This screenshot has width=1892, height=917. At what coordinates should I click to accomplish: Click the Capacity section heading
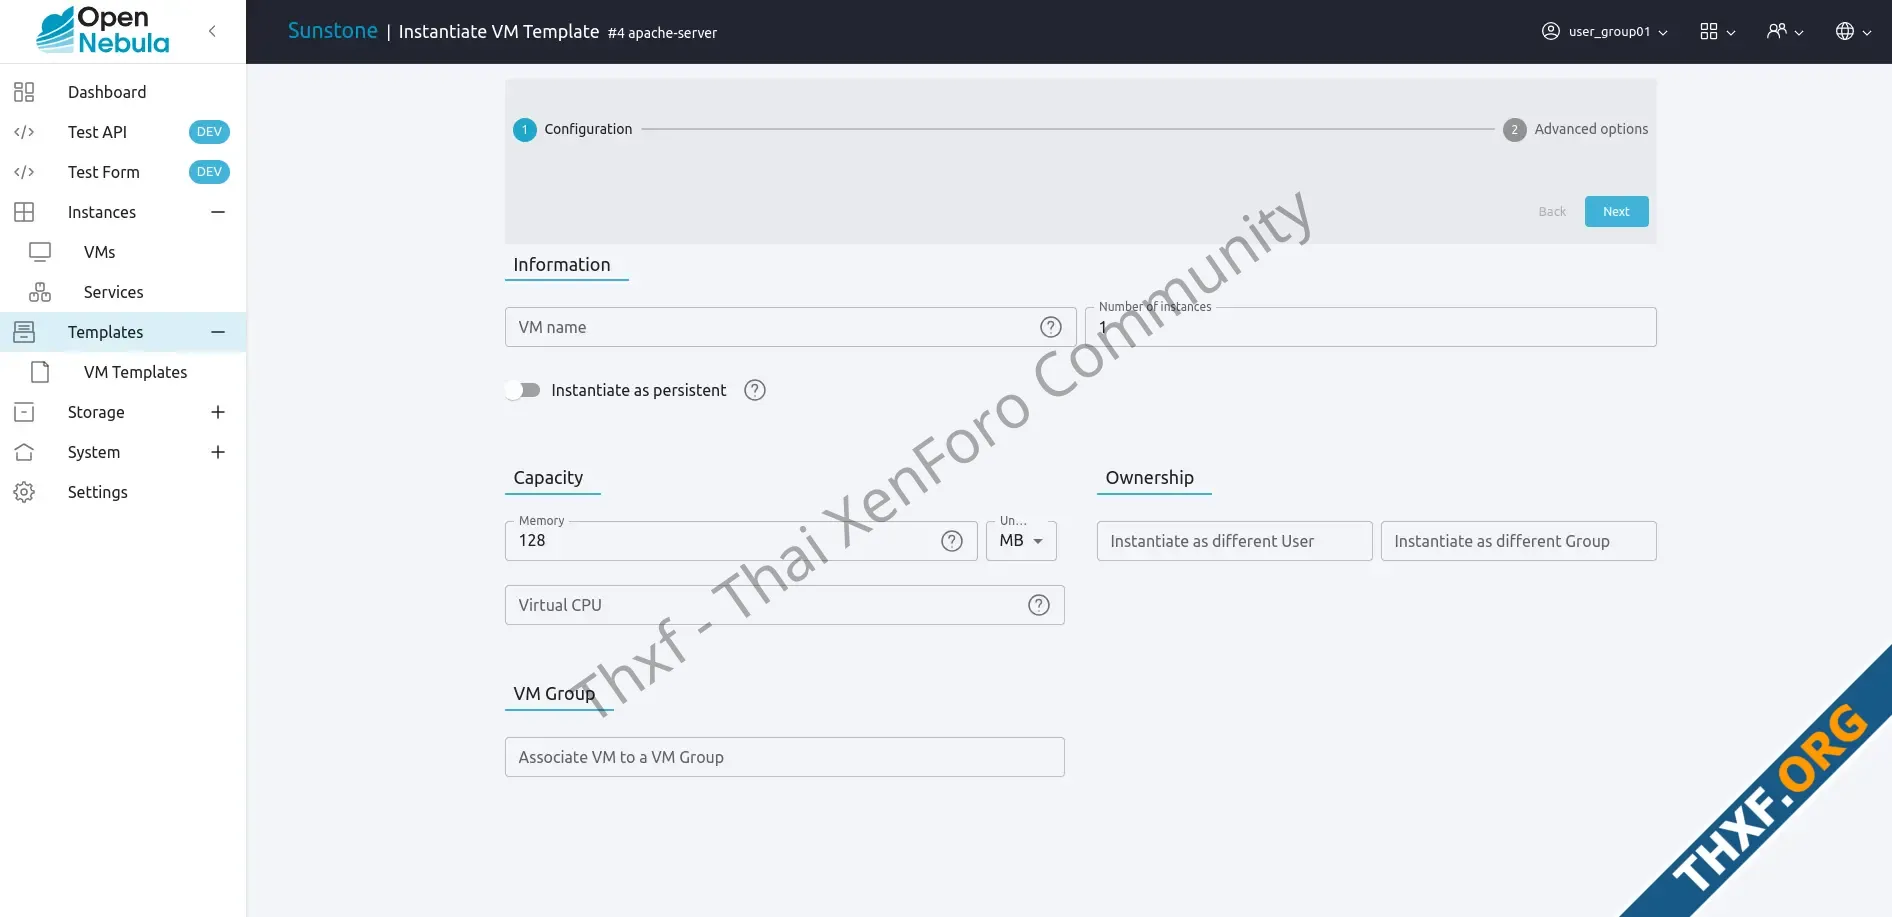[x=548, y=478]
